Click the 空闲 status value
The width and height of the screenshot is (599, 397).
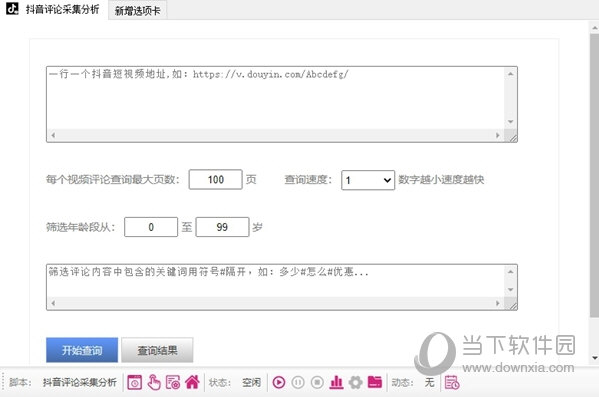click(251, 382)
